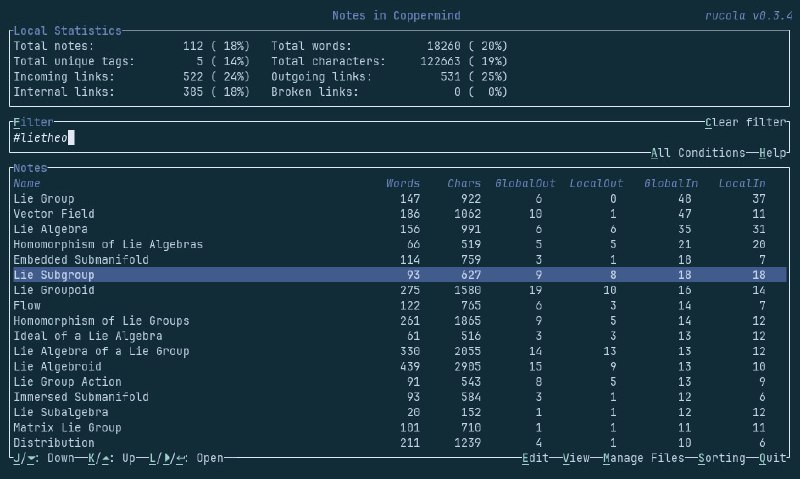
Task: Click the Incoming links value 522
Action: [193, 77]
